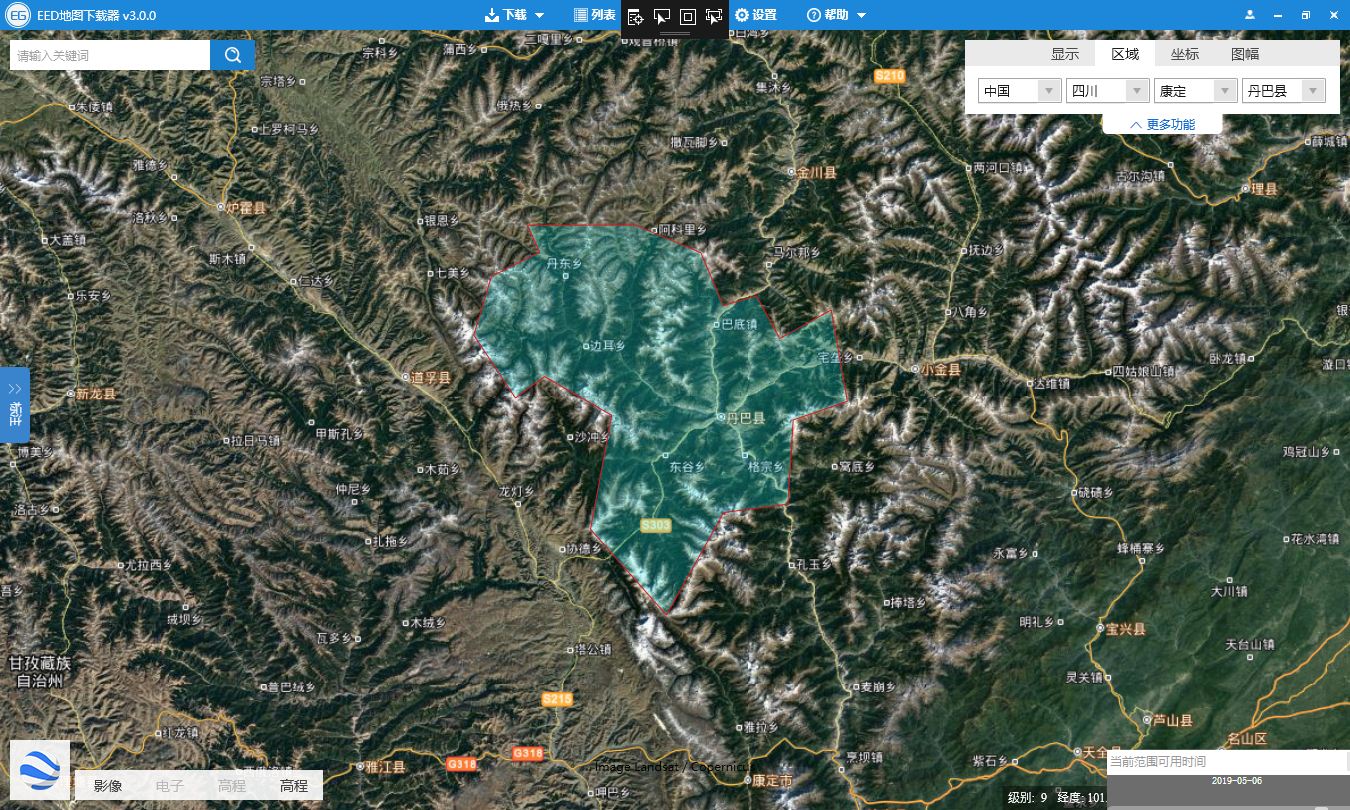The image size is (1350, 810).
Task: Collapse panel via 更多功能 link
Action: 1162,124
